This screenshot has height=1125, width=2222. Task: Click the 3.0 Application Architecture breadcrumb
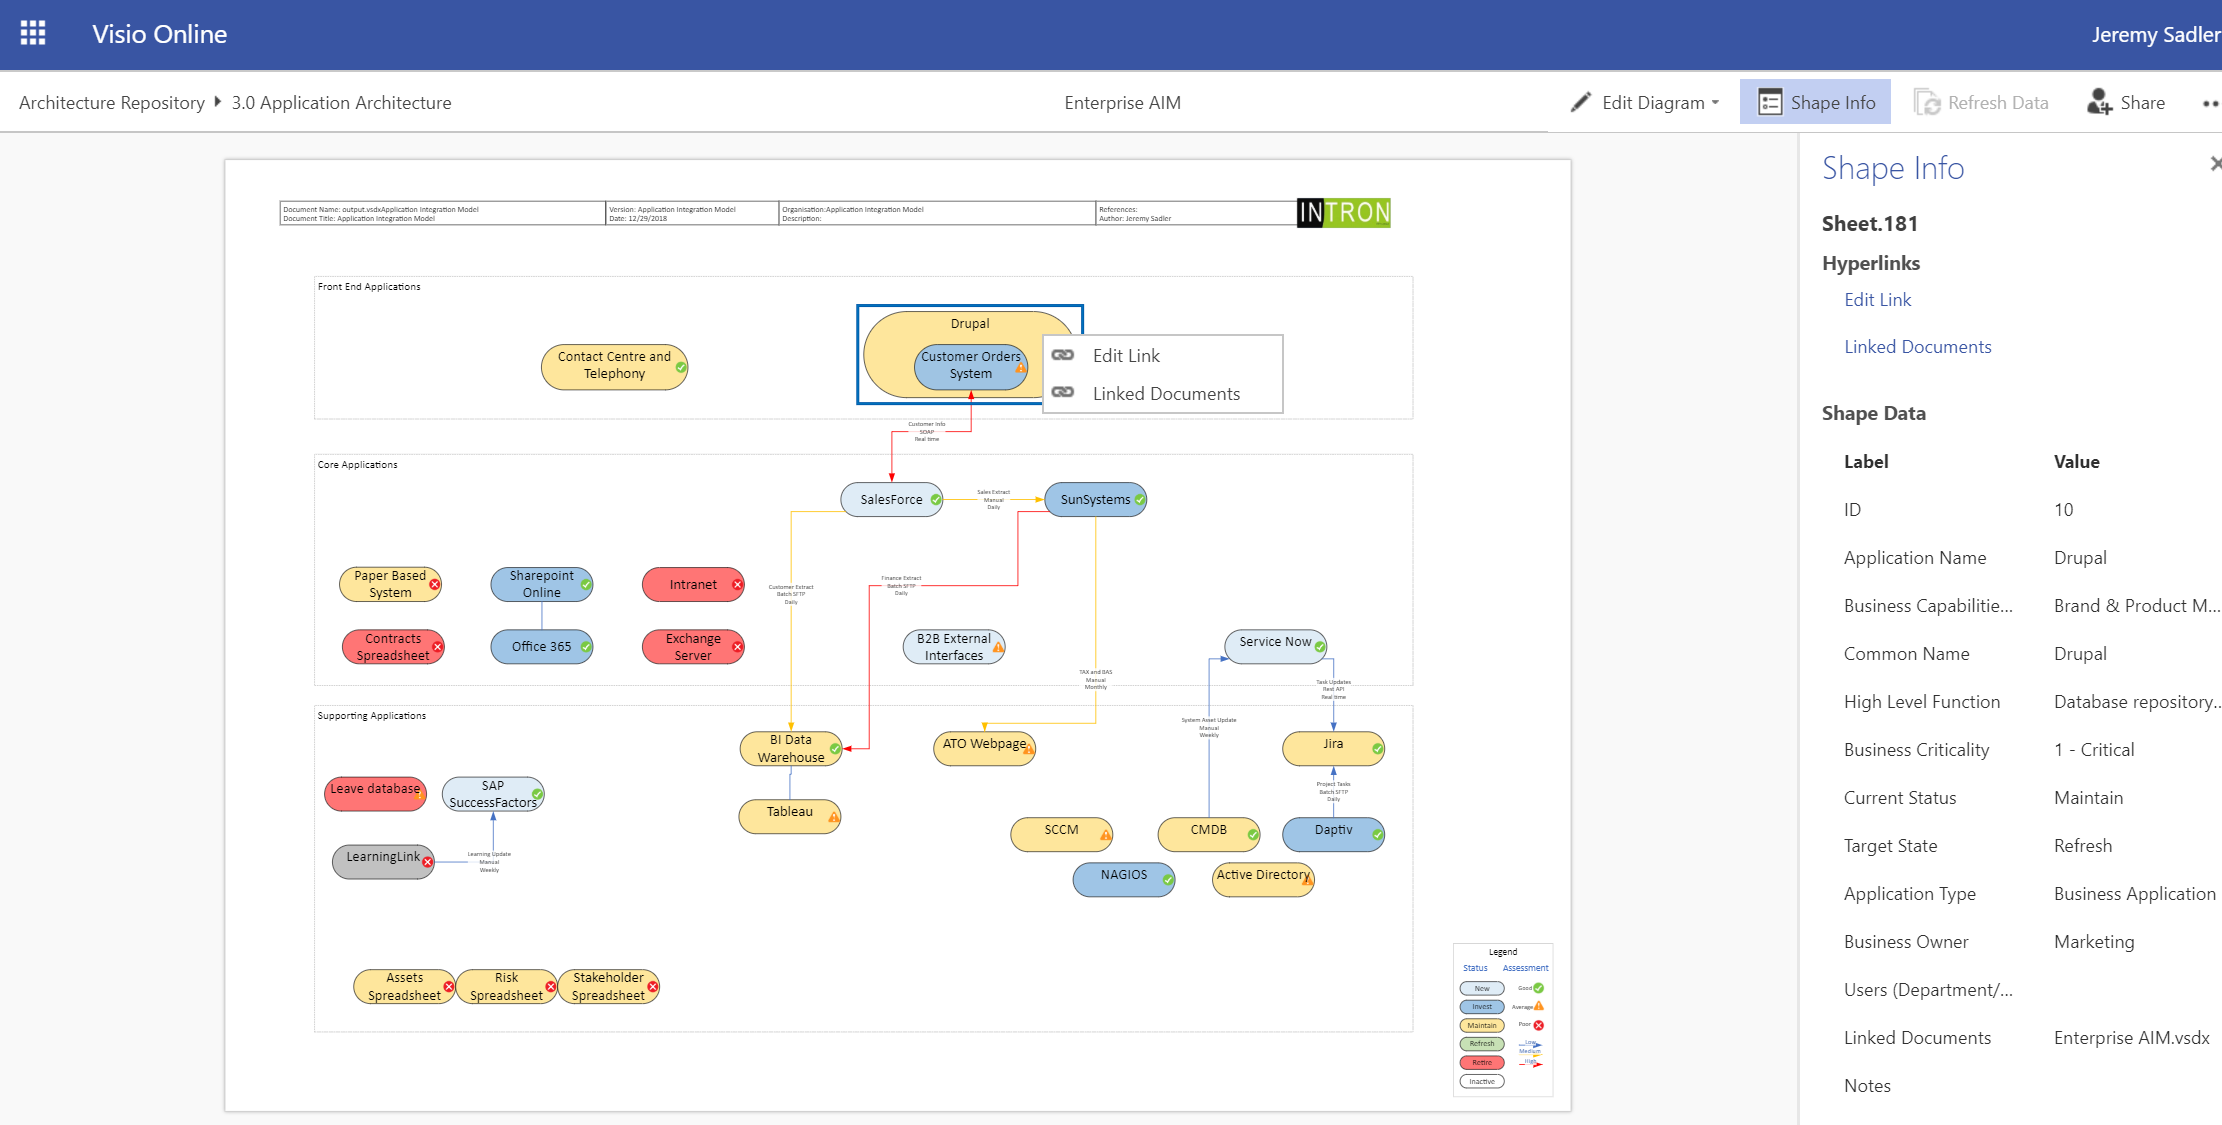point(341,103)
